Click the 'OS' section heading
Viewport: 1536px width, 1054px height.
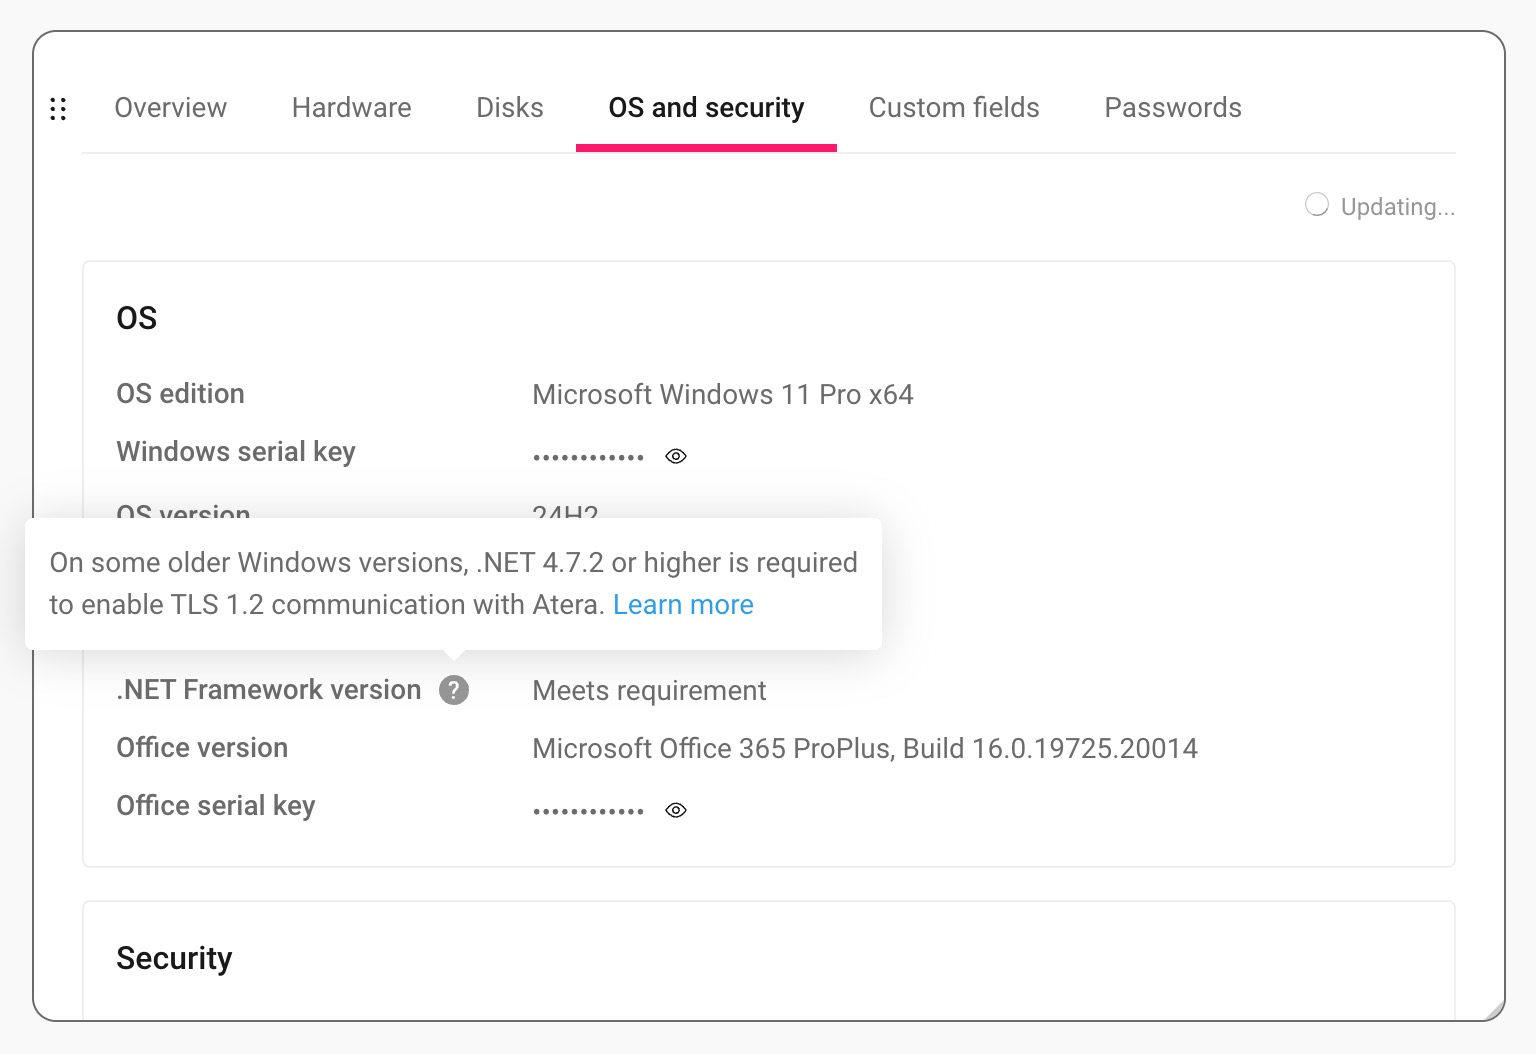(137, 318)
